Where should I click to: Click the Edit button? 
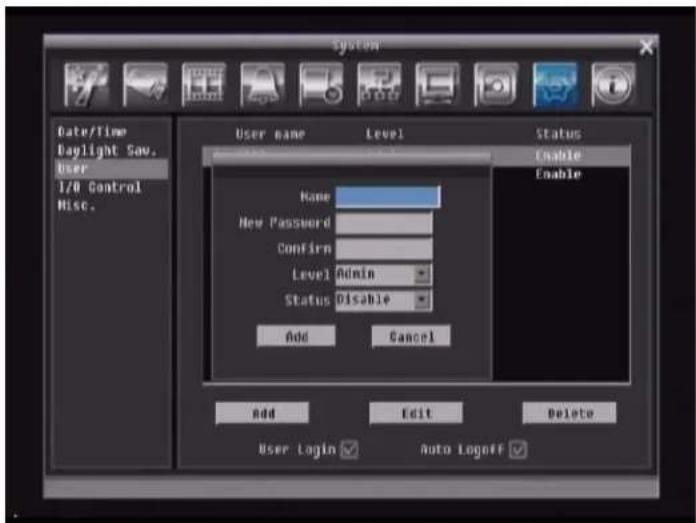(416, 413)
